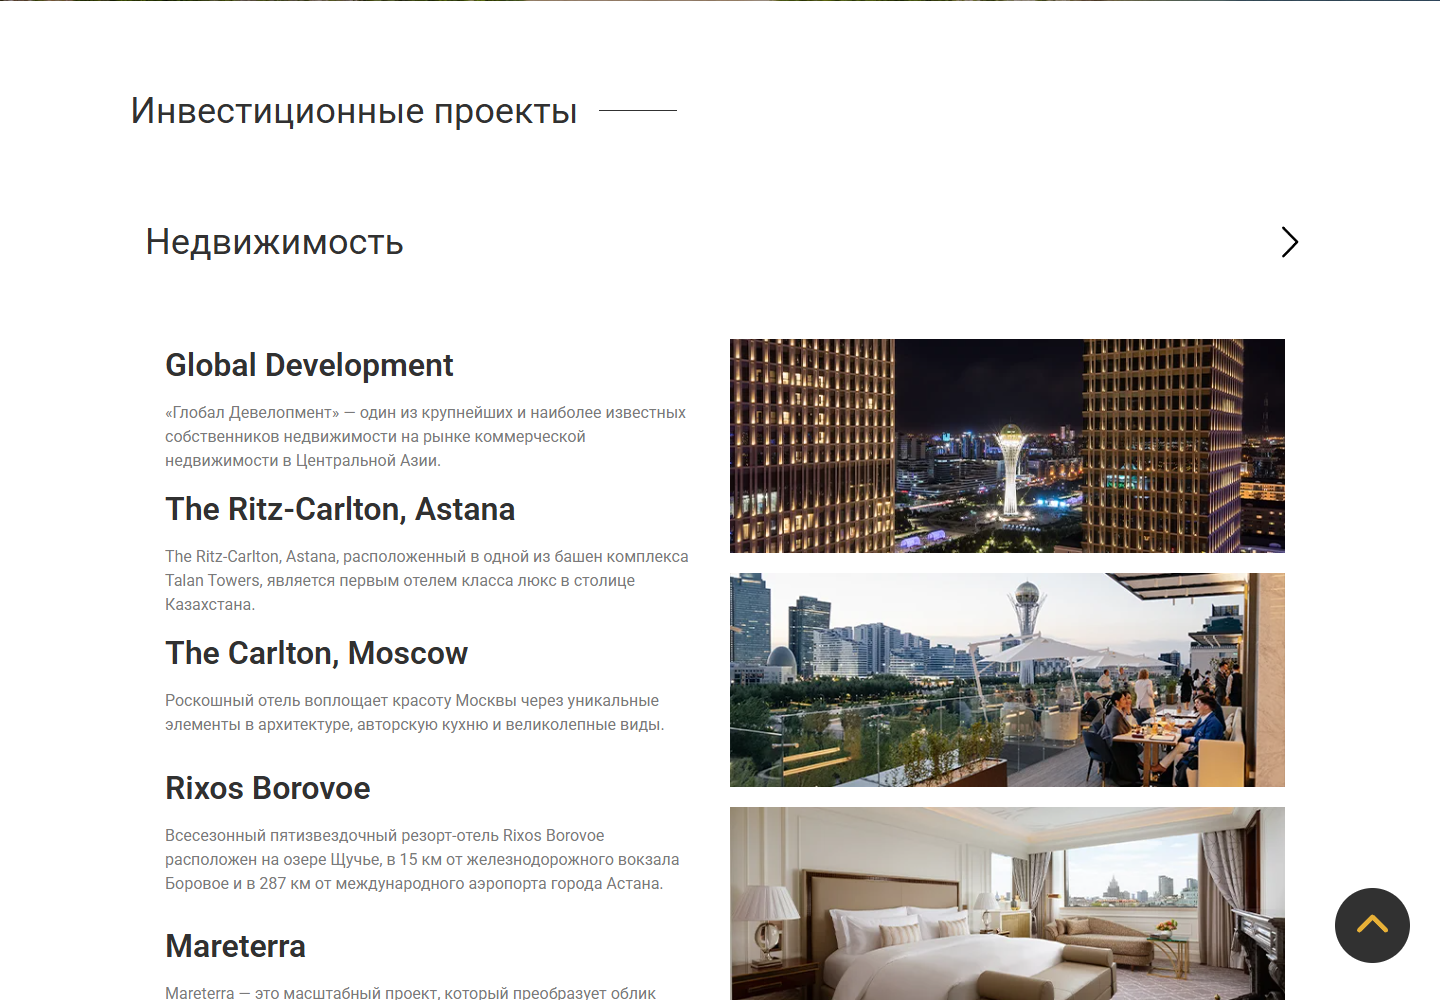Open the Global Development project heading
Image resolution: width=1440 pixels, height=1000 pixels.
(309, 365)
